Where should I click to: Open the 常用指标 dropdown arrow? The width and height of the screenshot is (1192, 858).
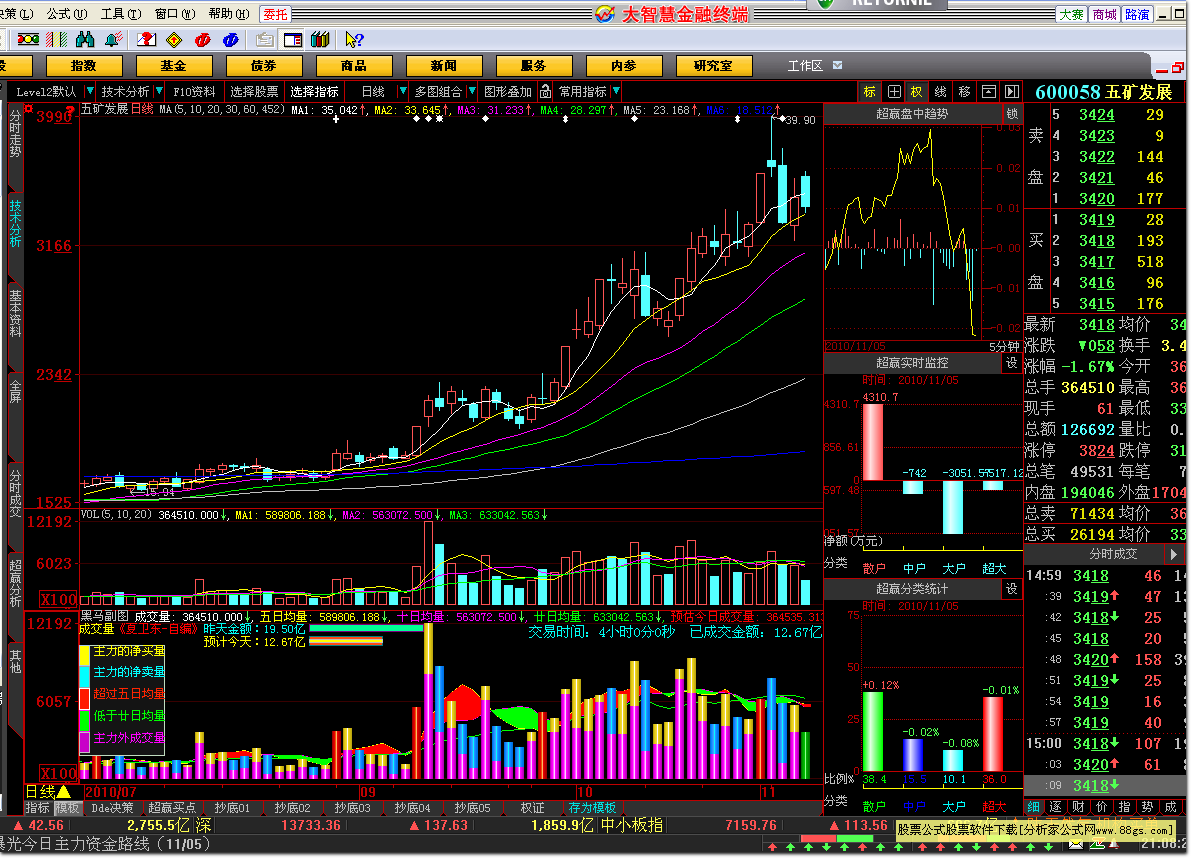616,92
